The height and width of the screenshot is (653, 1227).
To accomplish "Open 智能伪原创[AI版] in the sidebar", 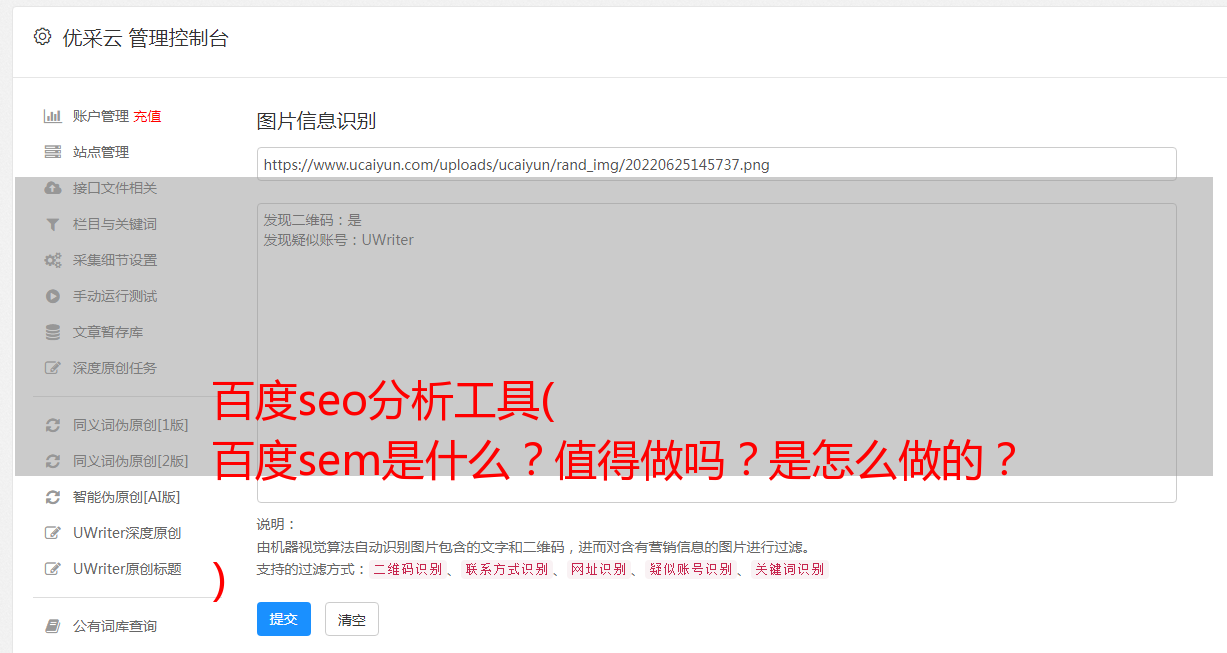I will coord(126,497).
